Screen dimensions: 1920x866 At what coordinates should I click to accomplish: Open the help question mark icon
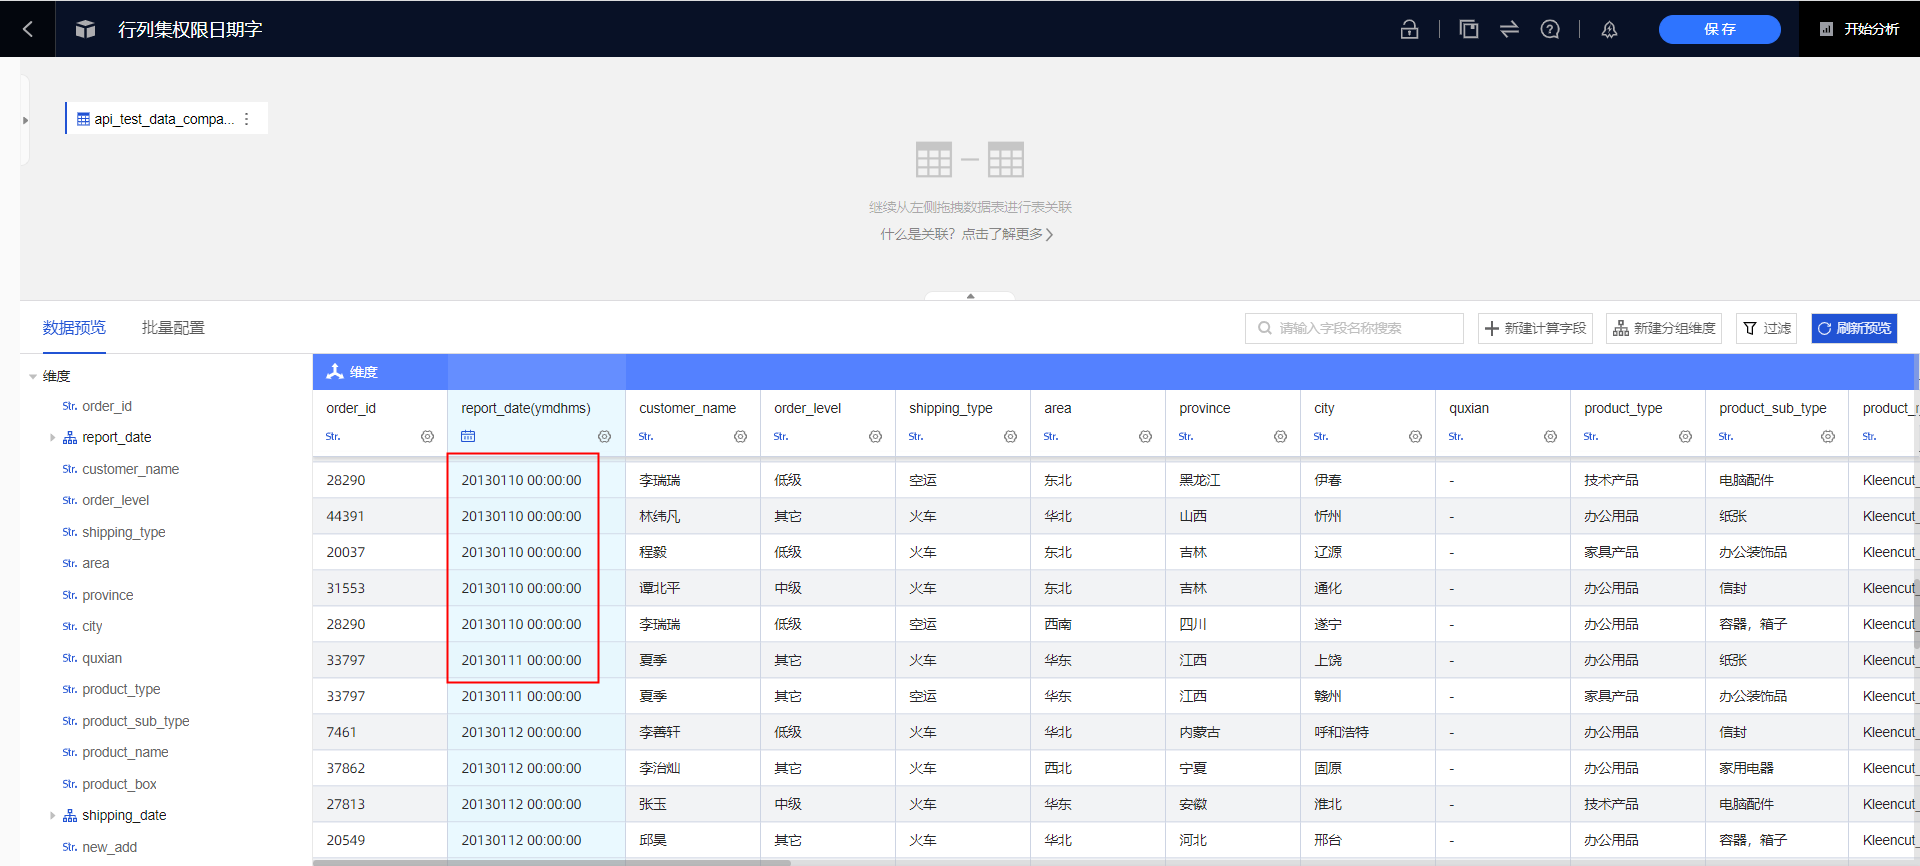pos(1550,29)
